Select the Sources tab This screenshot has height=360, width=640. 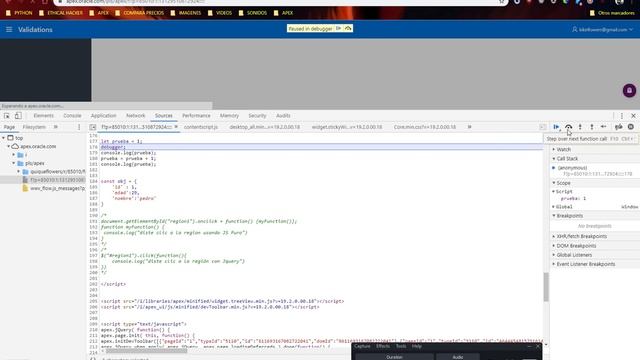(x=164, y=116)
